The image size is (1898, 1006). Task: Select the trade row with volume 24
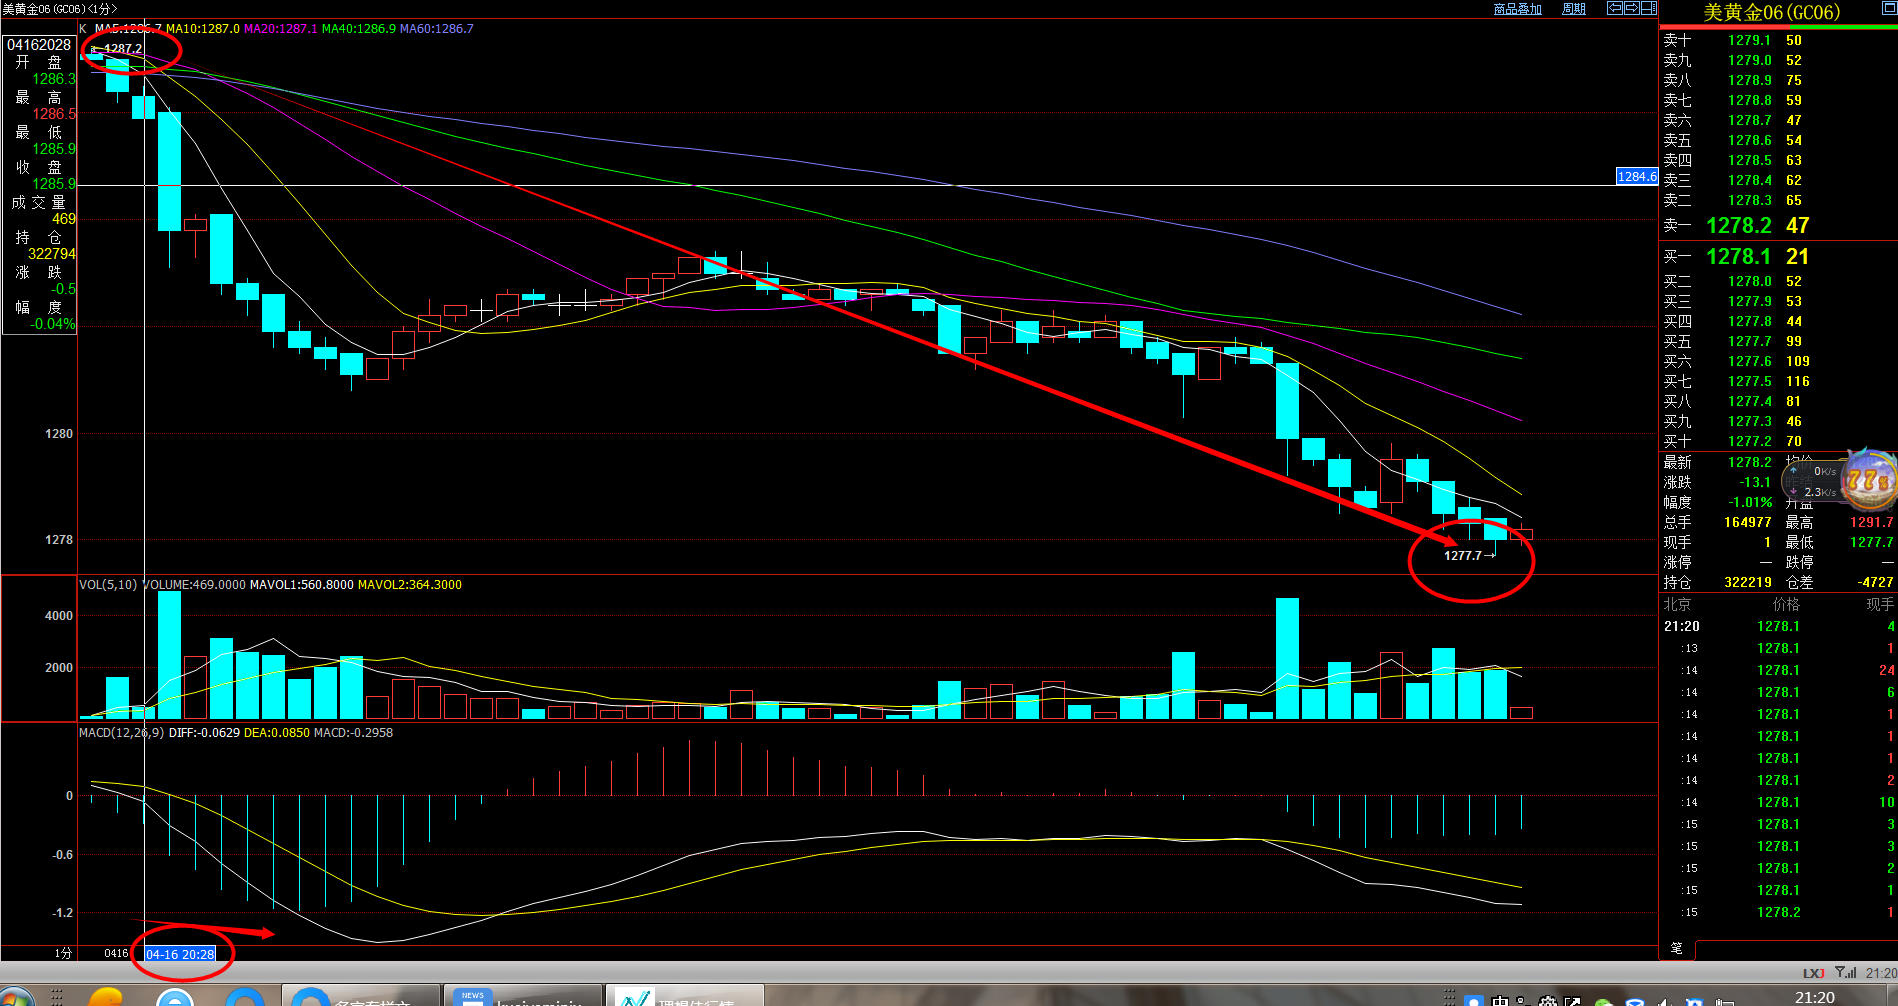1778,671
